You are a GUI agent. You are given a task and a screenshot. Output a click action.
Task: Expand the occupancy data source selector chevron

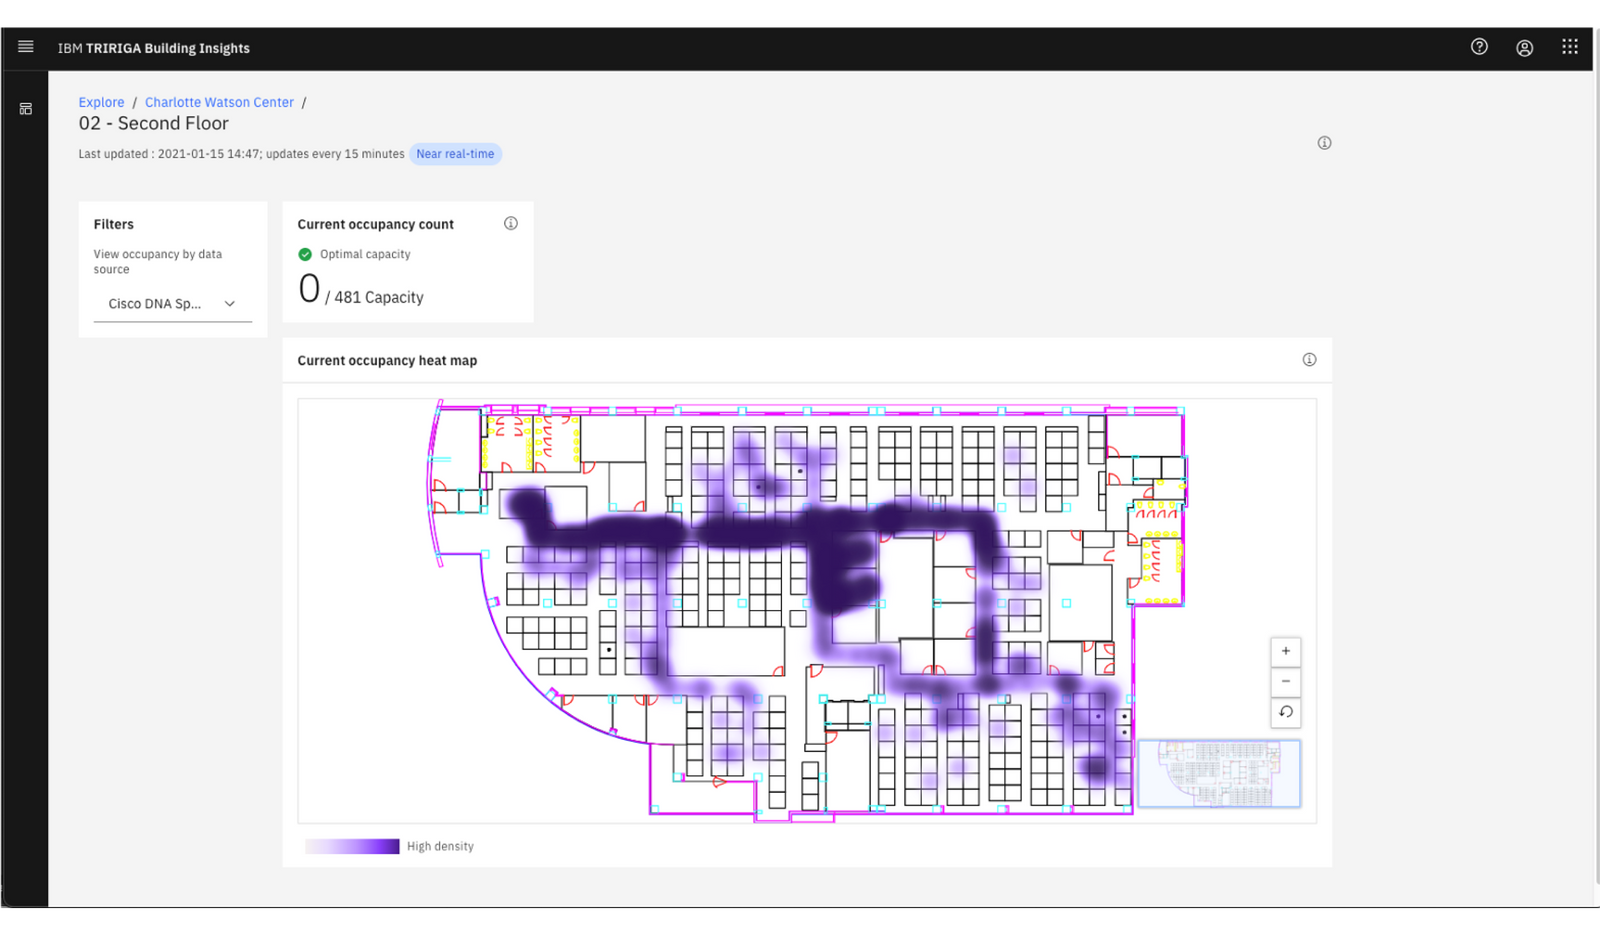[x=229, y=303]
